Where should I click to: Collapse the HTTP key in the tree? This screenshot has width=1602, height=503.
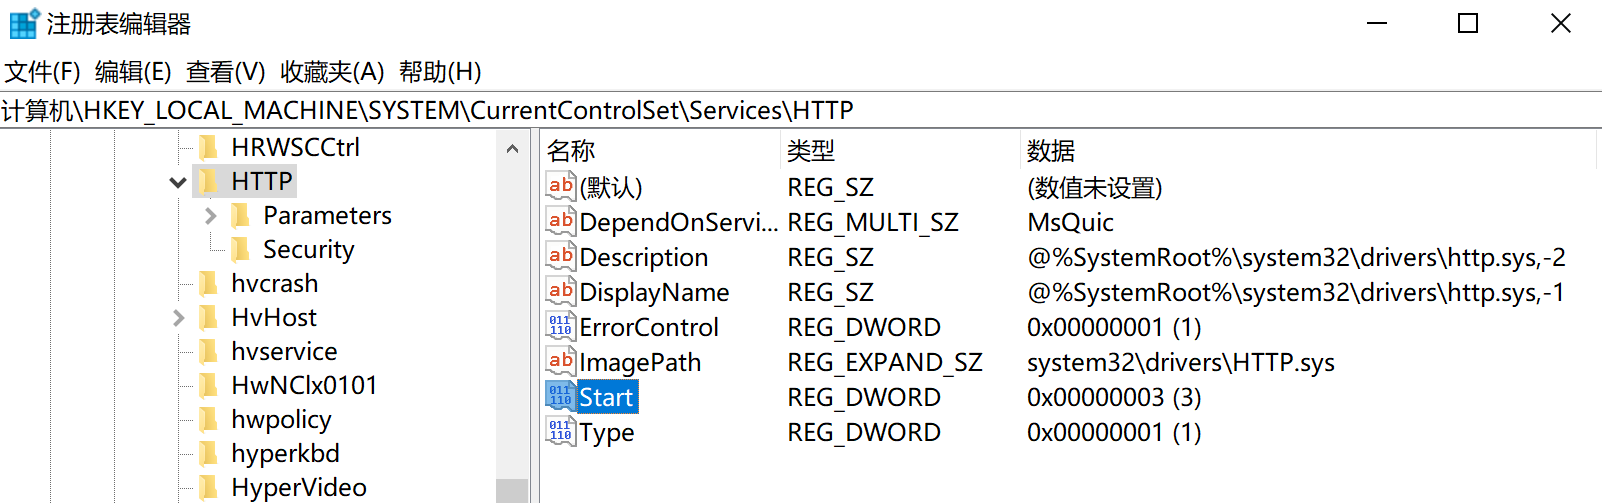click(x=178, y=182)
